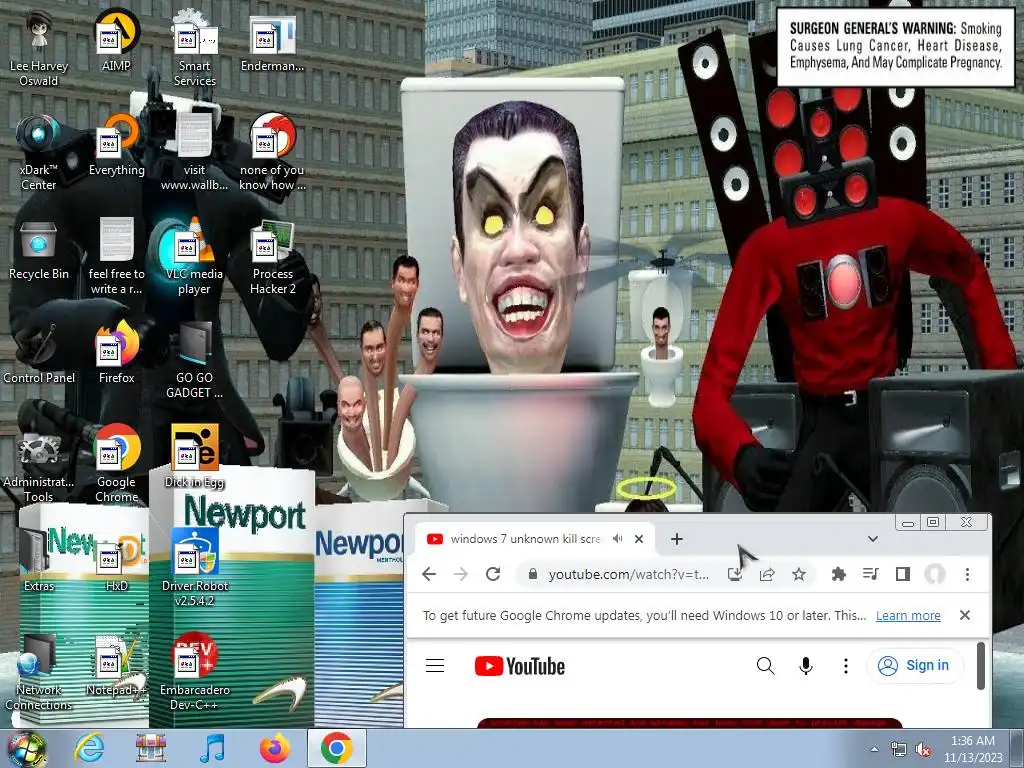Open the YouTube hamburger guide menu
Viewport: 1024px width, 768px height.
click(435, 665)
